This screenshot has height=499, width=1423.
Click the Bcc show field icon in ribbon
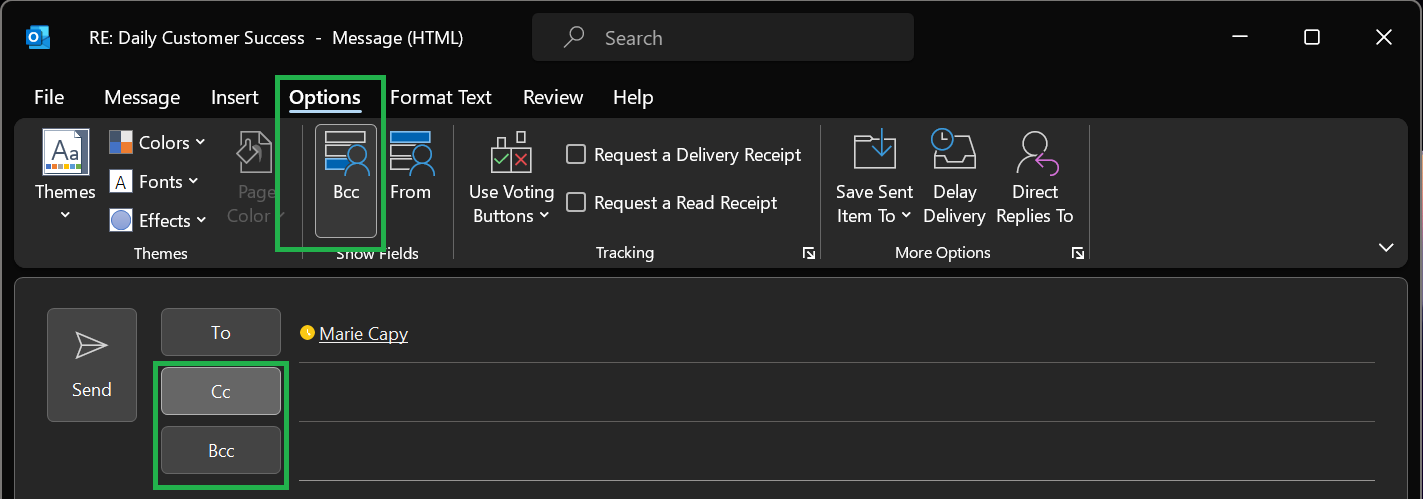click(346, 158)
